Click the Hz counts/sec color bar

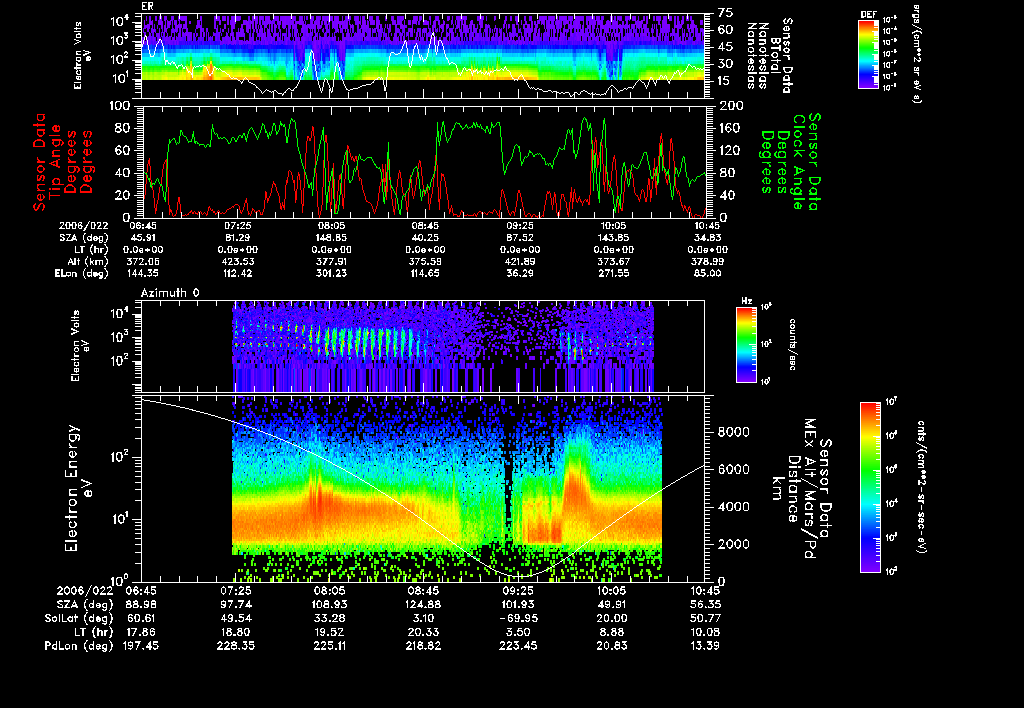(x=746, y=345)
